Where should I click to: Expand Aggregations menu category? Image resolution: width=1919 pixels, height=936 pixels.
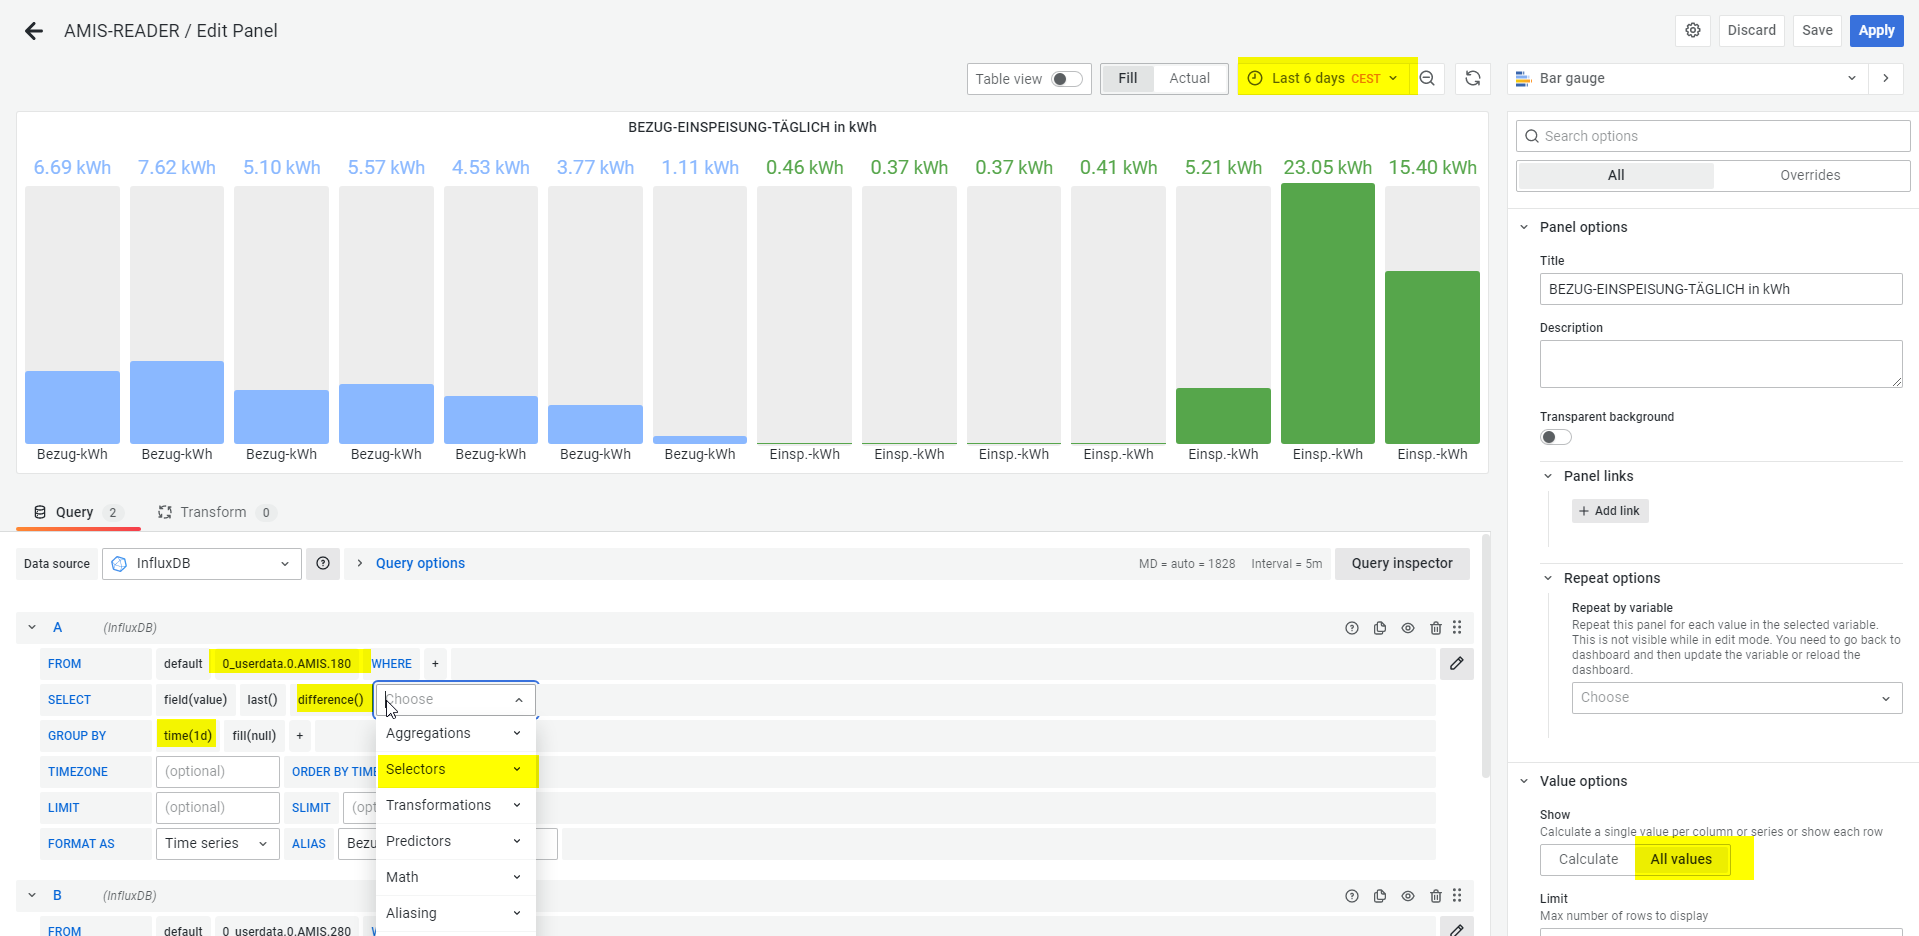456,733
